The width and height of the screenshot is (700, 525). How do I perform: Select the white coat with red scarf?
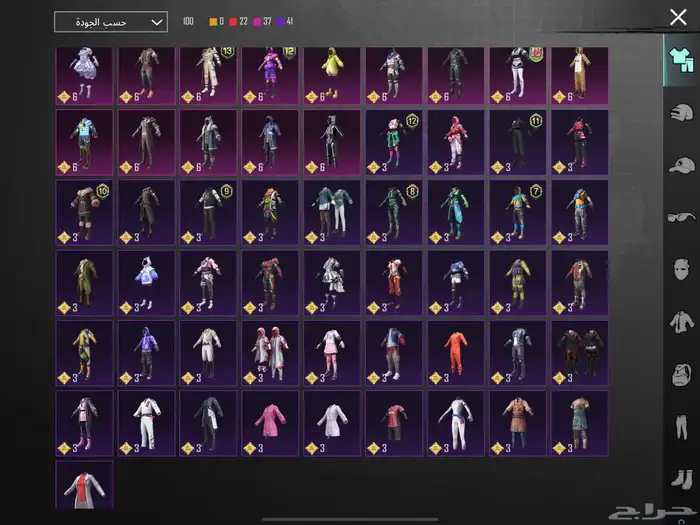click(84, 485)
